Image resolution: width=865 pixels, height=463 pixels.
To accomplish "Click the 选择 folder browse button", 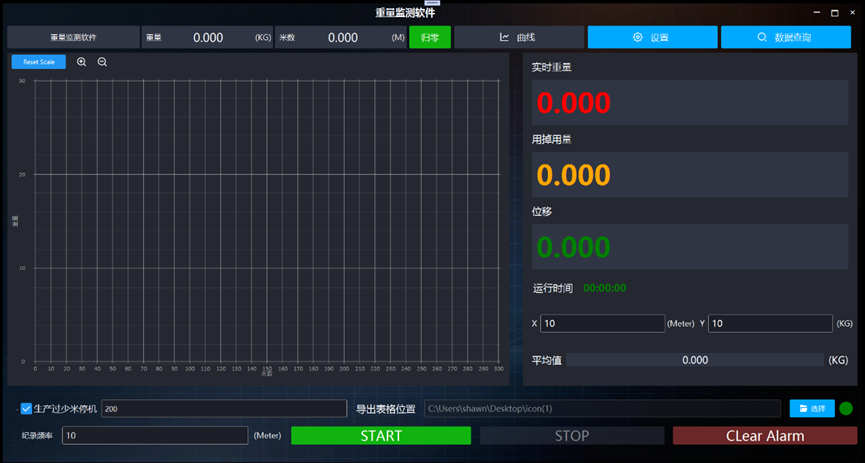I will coord(812,408).
